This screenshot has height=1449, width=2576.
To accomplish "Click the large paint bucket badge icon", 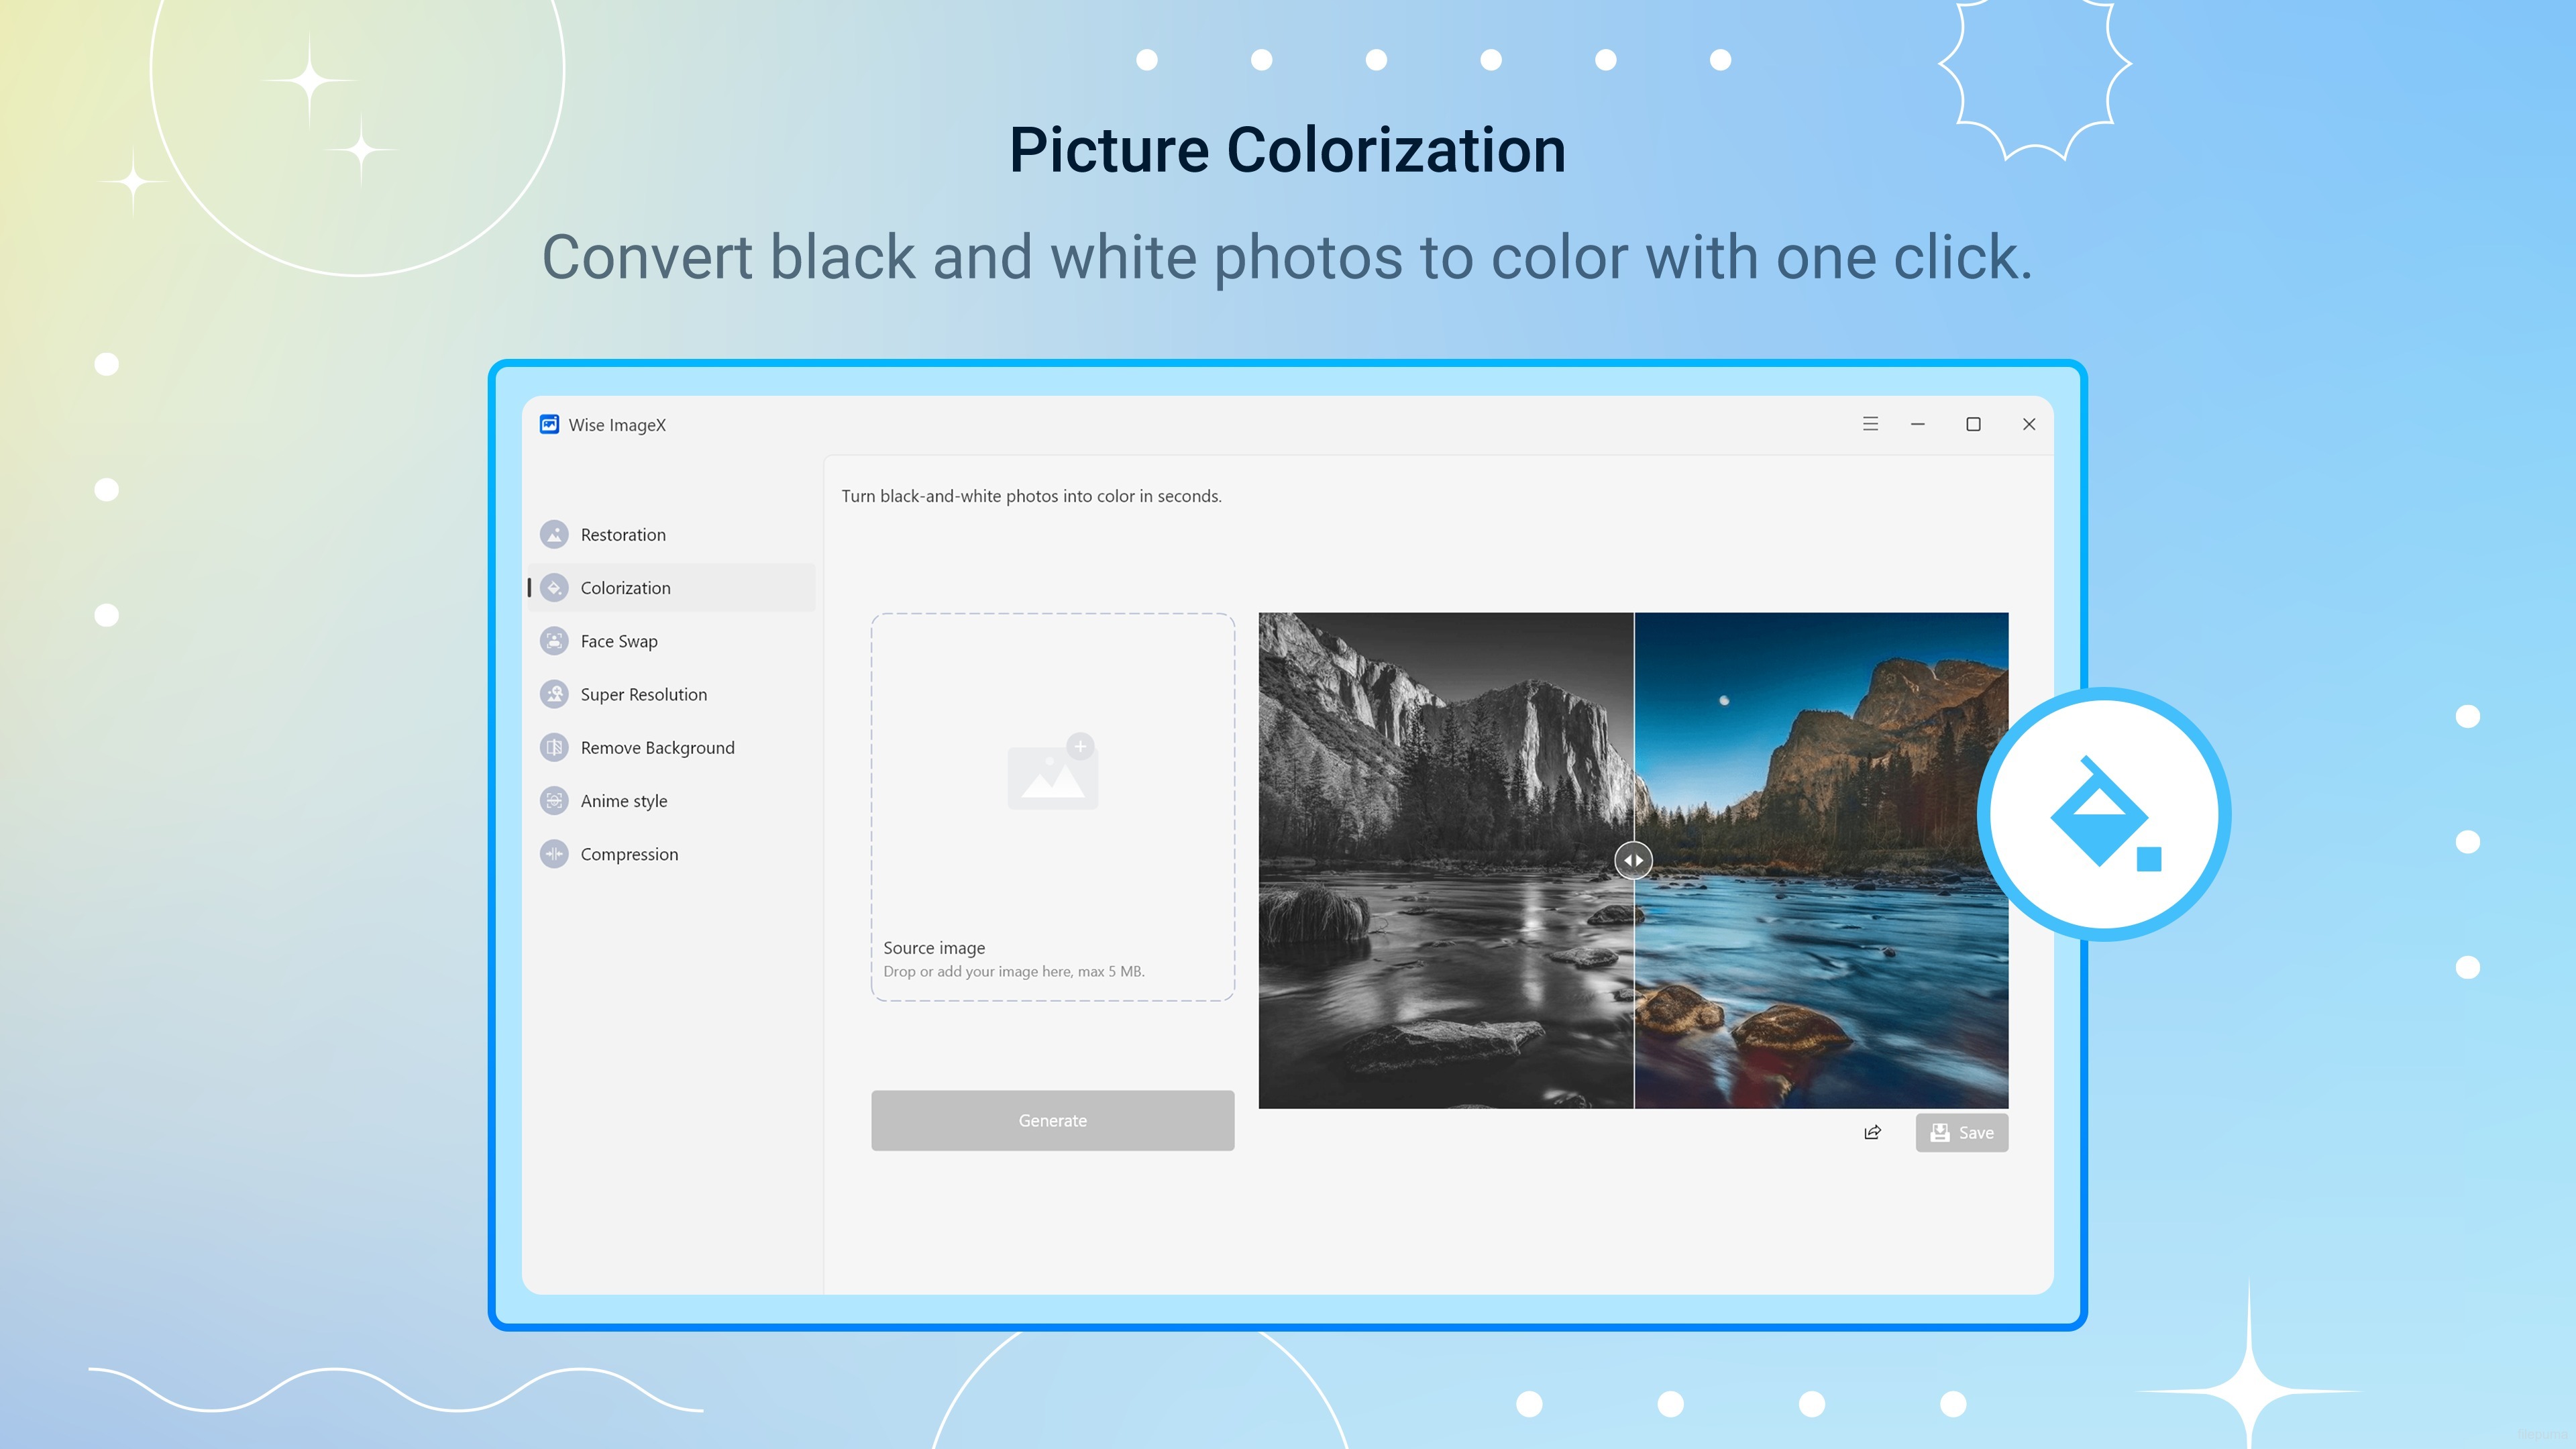I will [x=2104, y=814].
